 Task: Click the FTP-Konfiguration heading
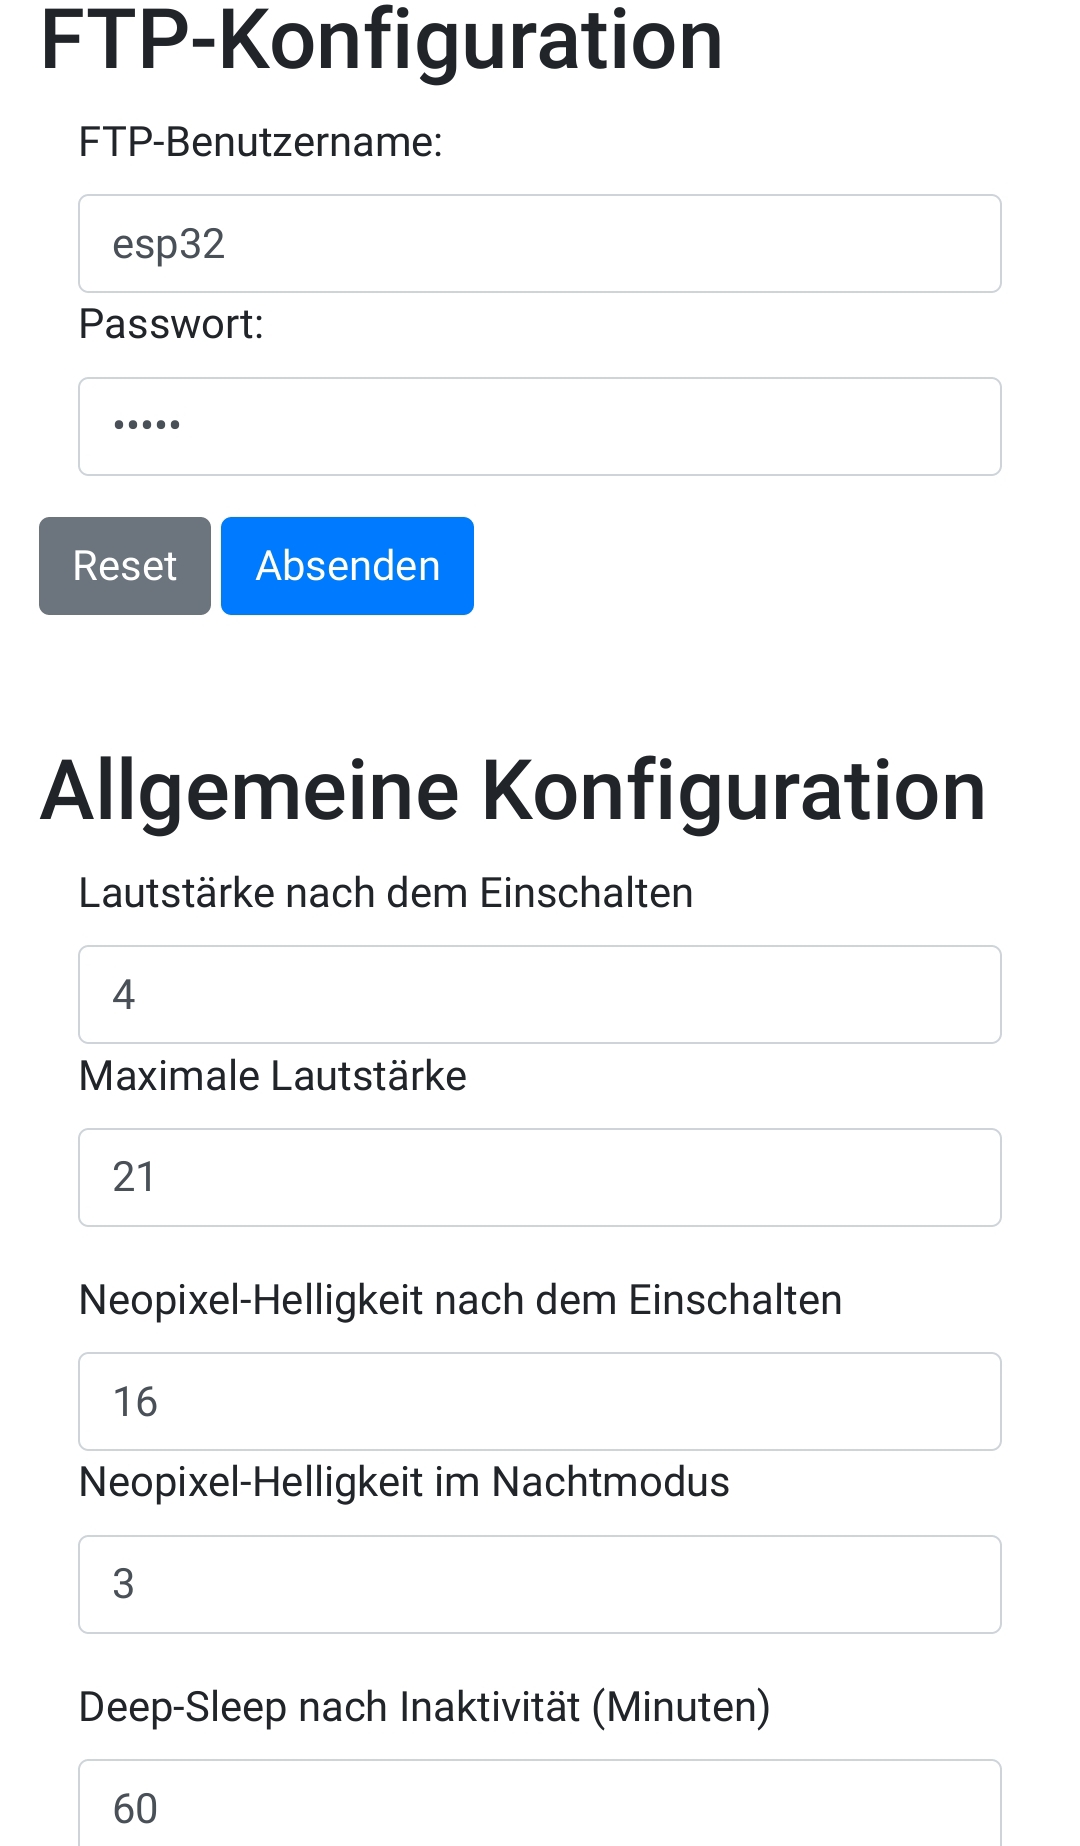pyautogui.click(x=381, y=42)
